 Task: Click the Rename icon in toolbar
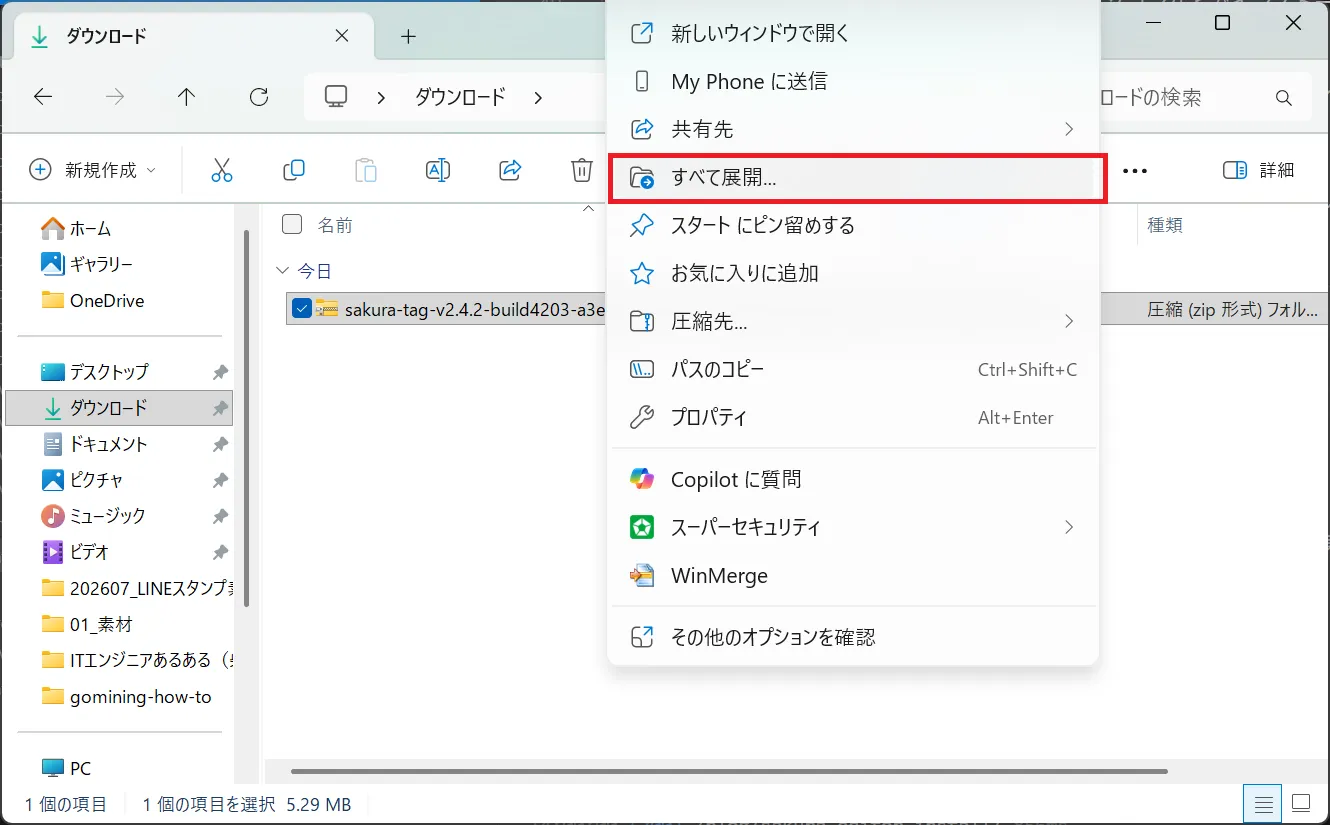click(x=438, y=170)
